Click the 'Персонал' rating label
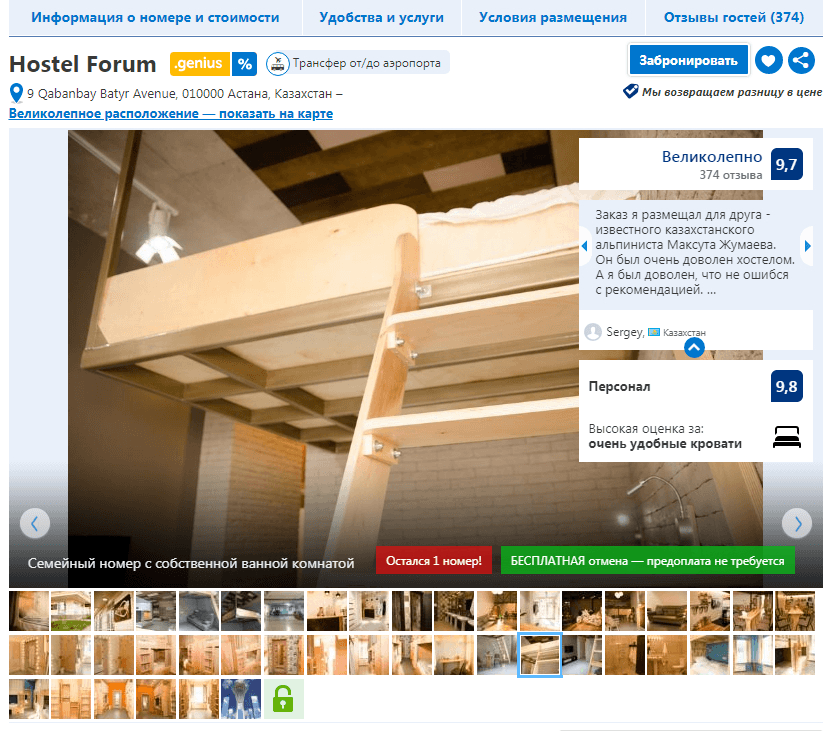Image resolution: width=837 pixels, height=731 pixels. (x=619, y=386)
